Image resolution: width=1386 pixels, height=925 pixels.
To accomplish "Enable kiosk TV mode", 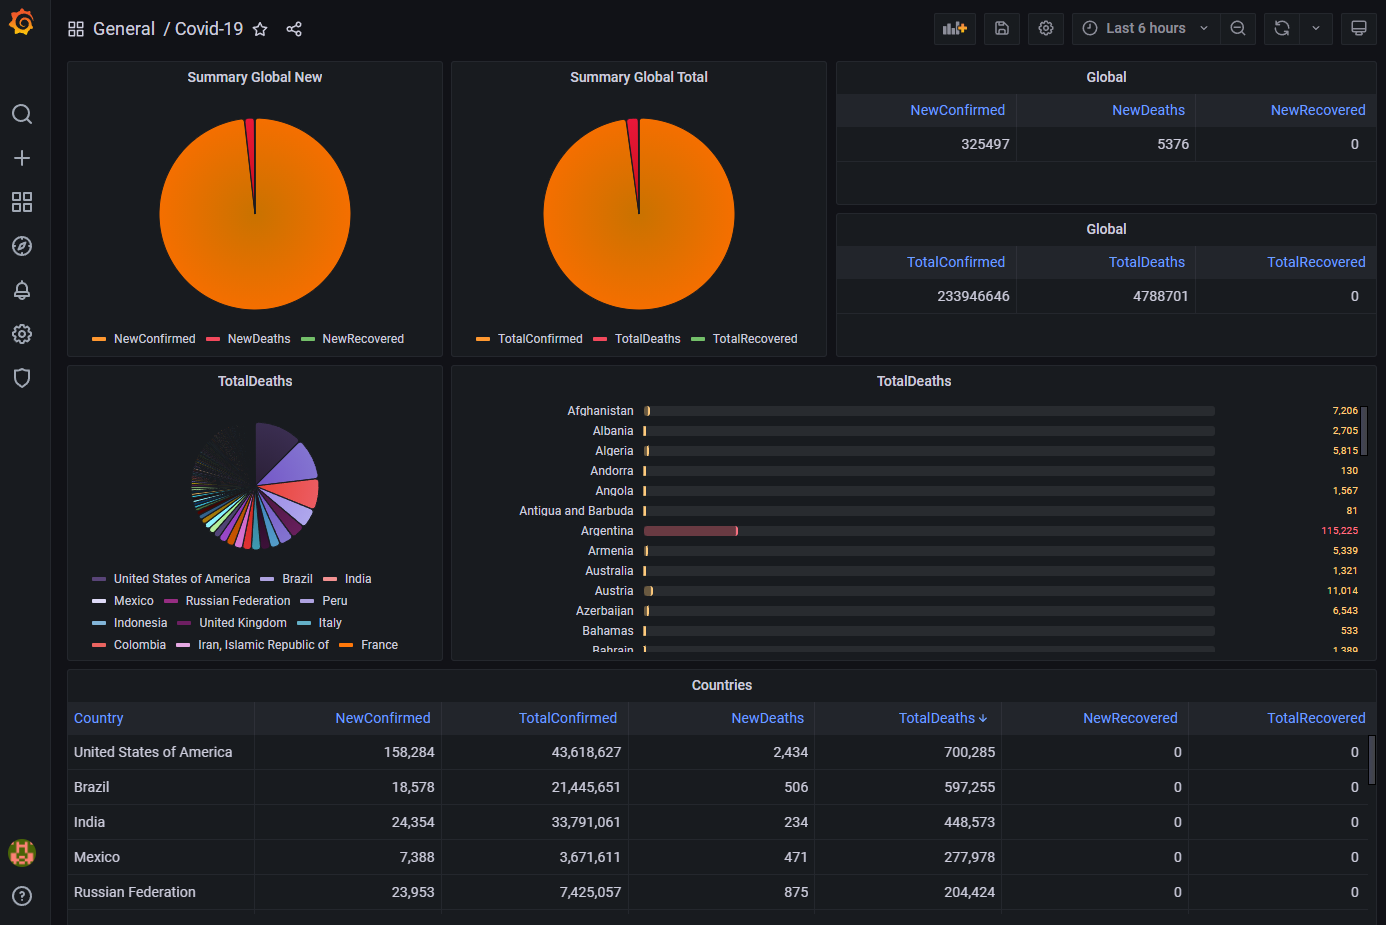I will coord(1359,28).
